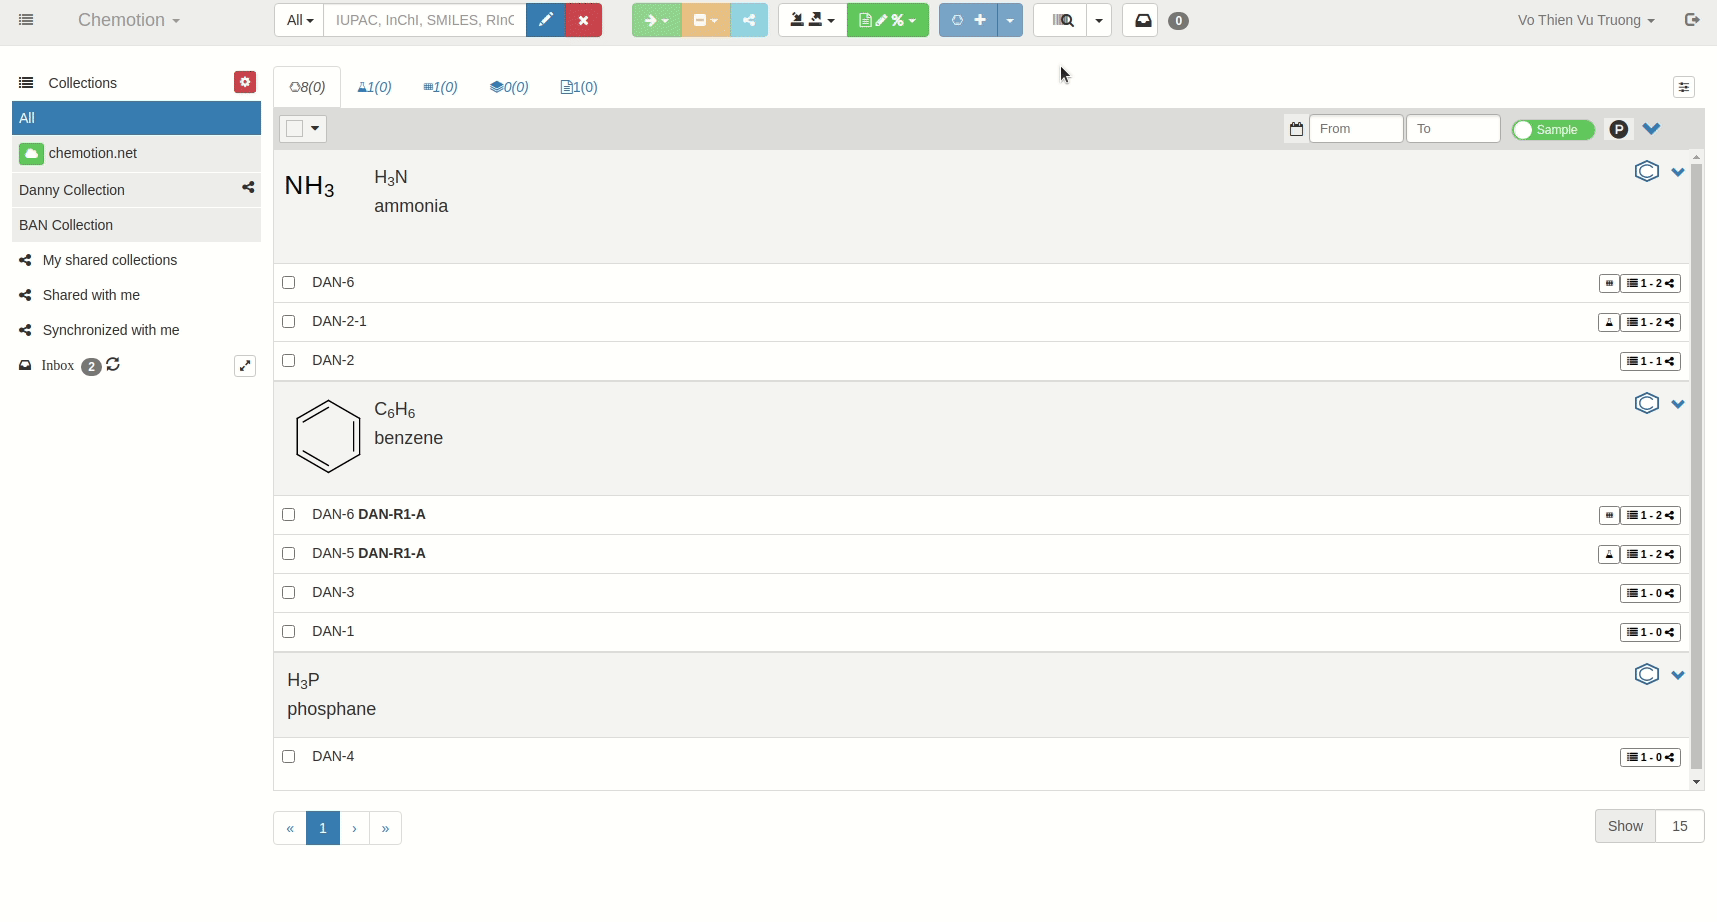The width and height of the screenshot is (1717, 922).
Task: Check the DAN-6 checkbox under ammonia
Action: (289, 283)
